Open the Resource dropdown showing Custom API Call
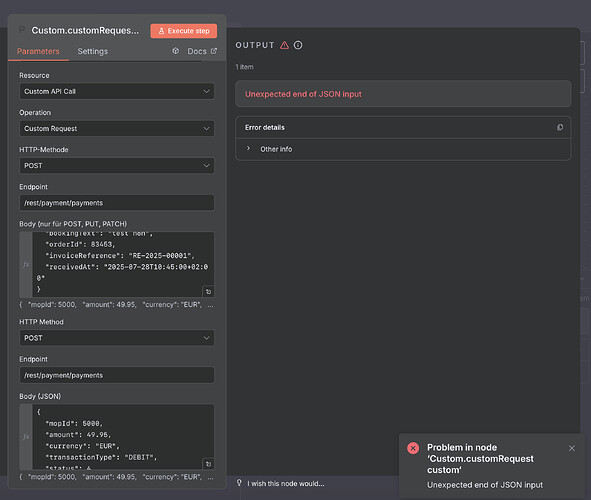 coord(117,92)
